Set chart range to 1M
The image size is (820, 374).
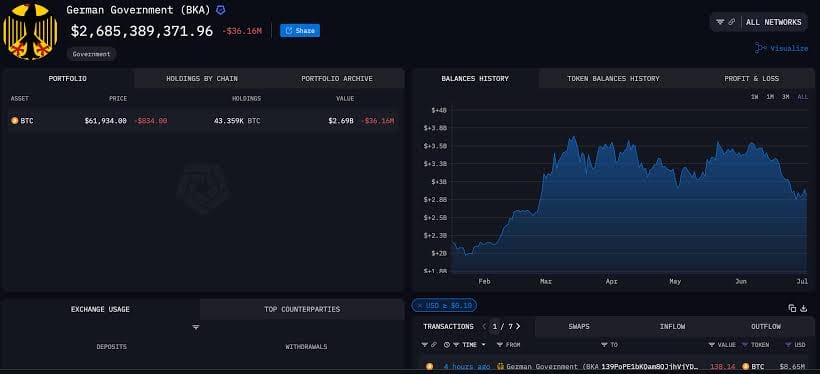tap(770, 97)
